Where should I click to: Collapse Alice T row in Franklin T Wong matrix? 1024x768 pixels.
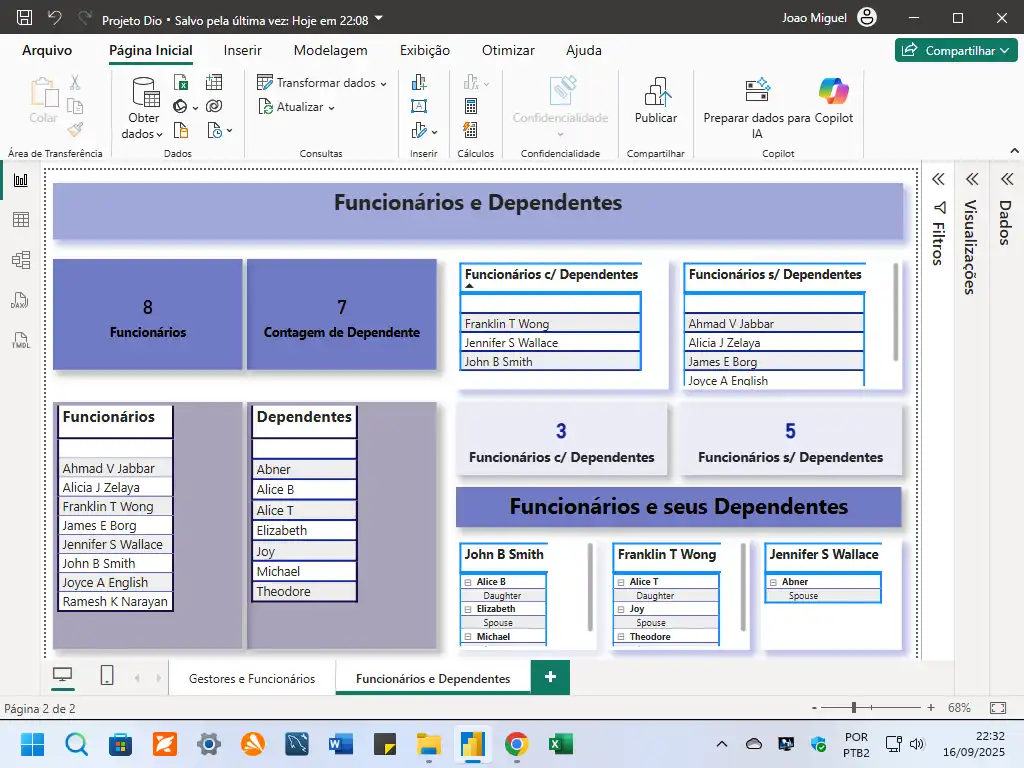pos(621,582)
